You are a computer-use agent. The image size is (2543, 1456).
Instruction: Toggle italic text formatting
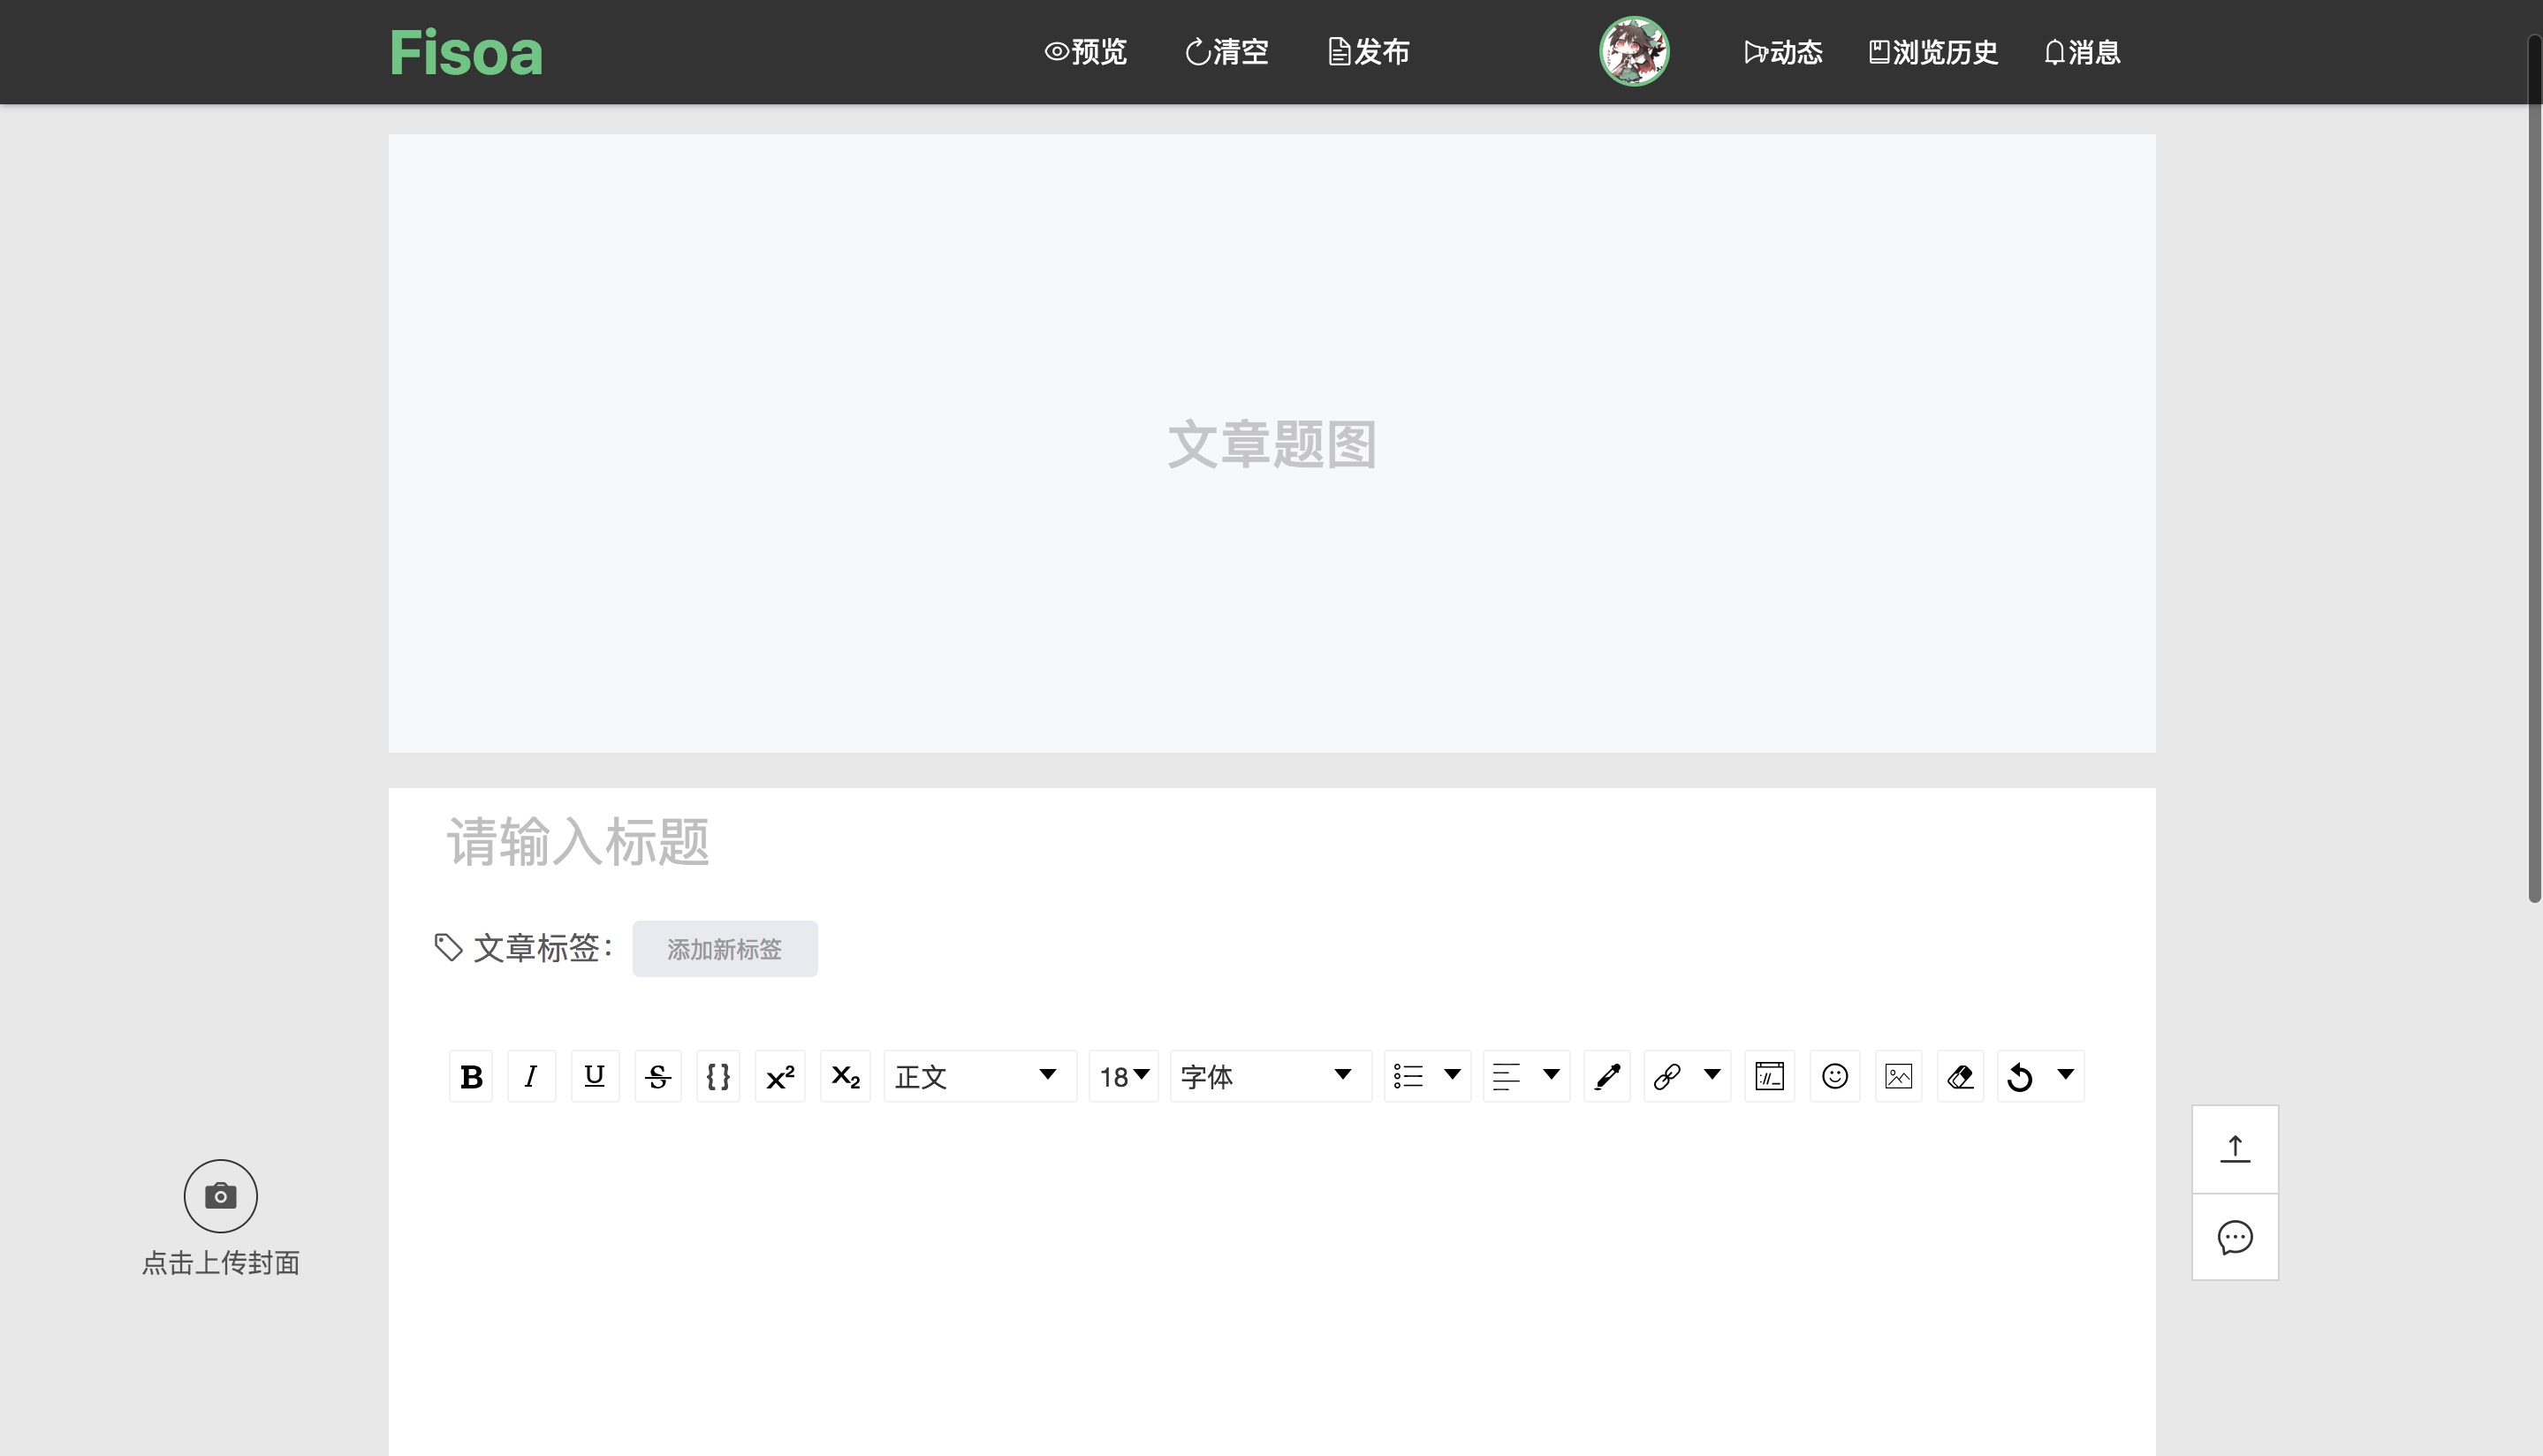pos(531,1077)
